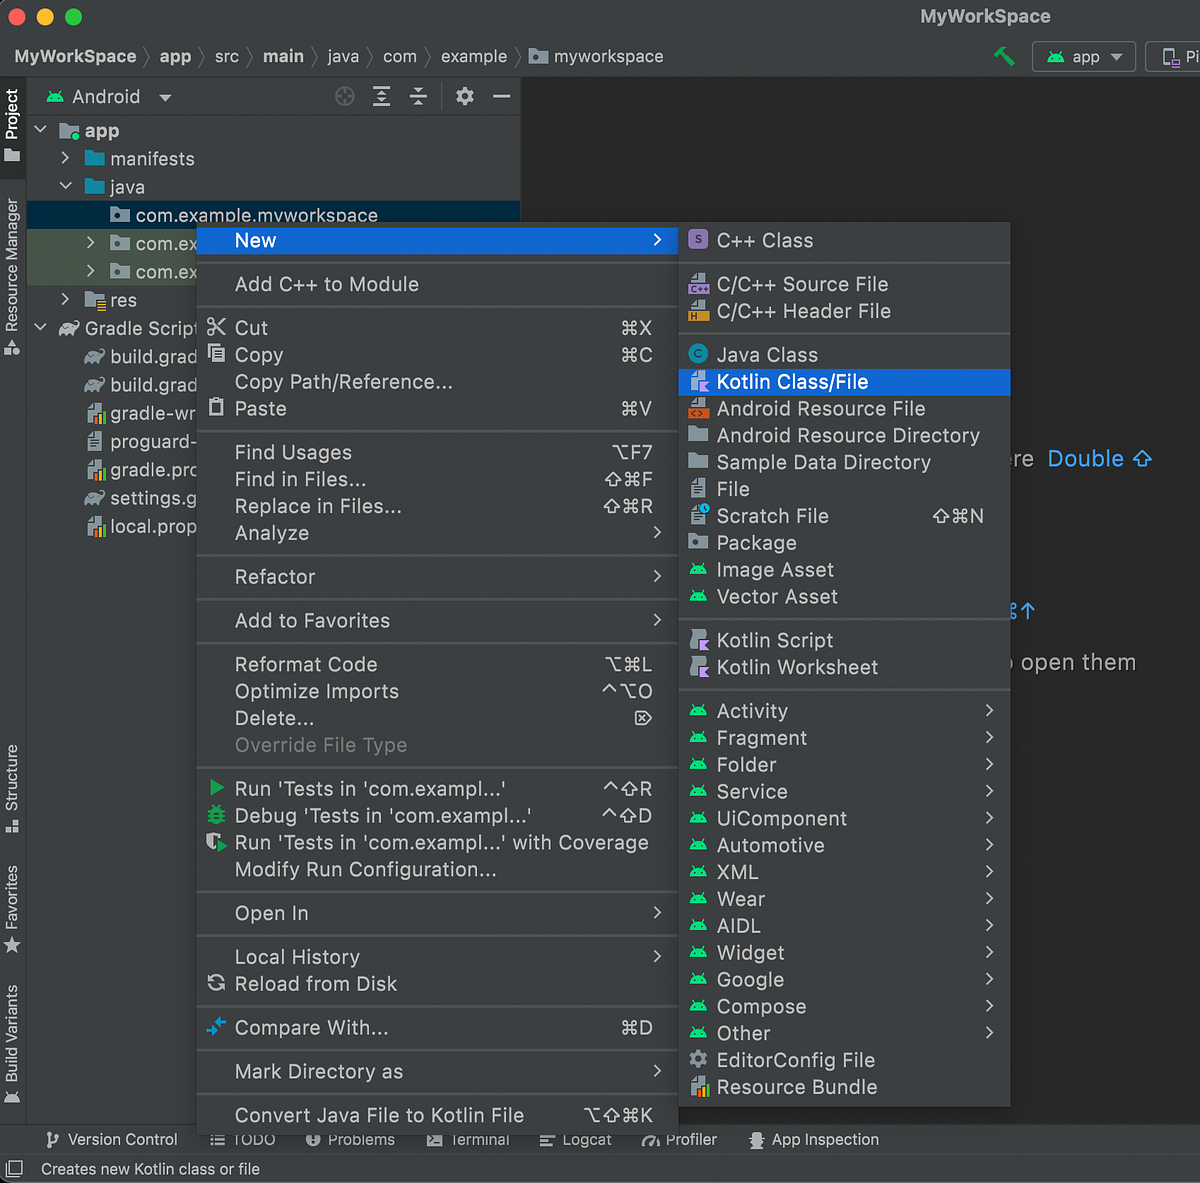Image resolution: width=1200 pixels, height=1183 pixels.
Task: Open the Structure tool window
Action: point(12,788)
